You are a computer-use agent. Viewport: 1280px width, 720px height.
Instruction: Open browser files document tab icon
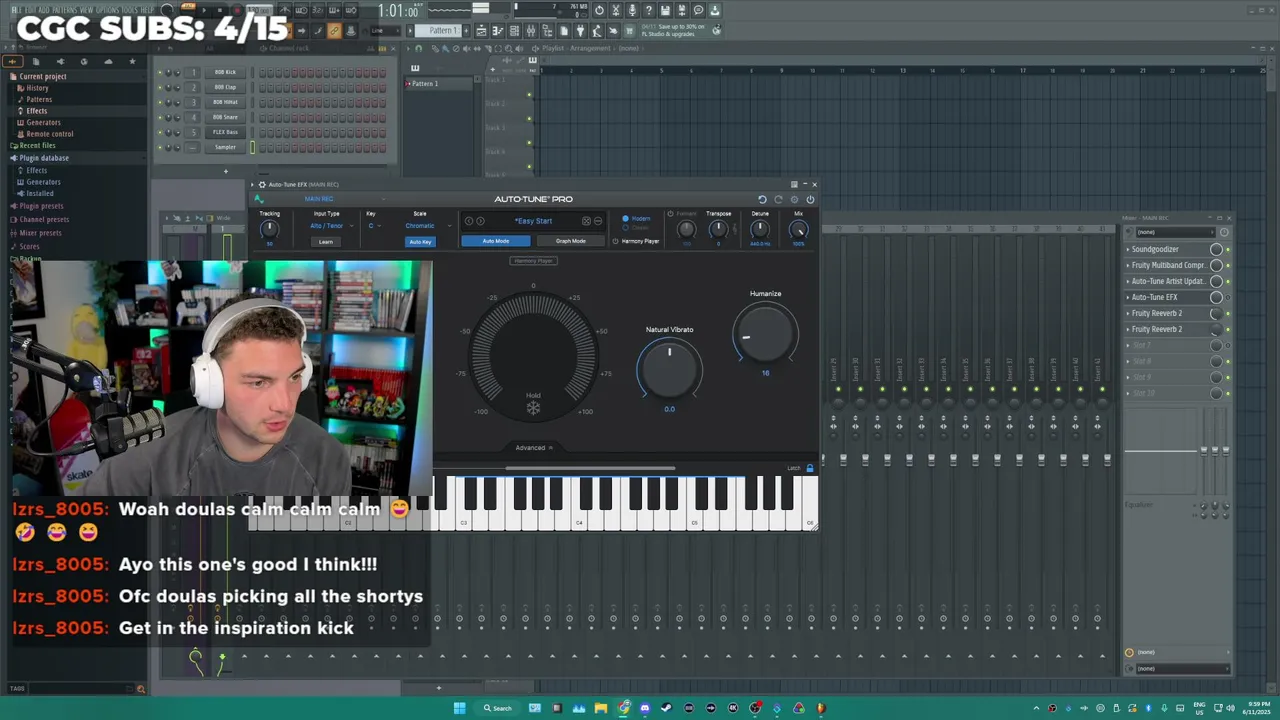click(36, 61)
